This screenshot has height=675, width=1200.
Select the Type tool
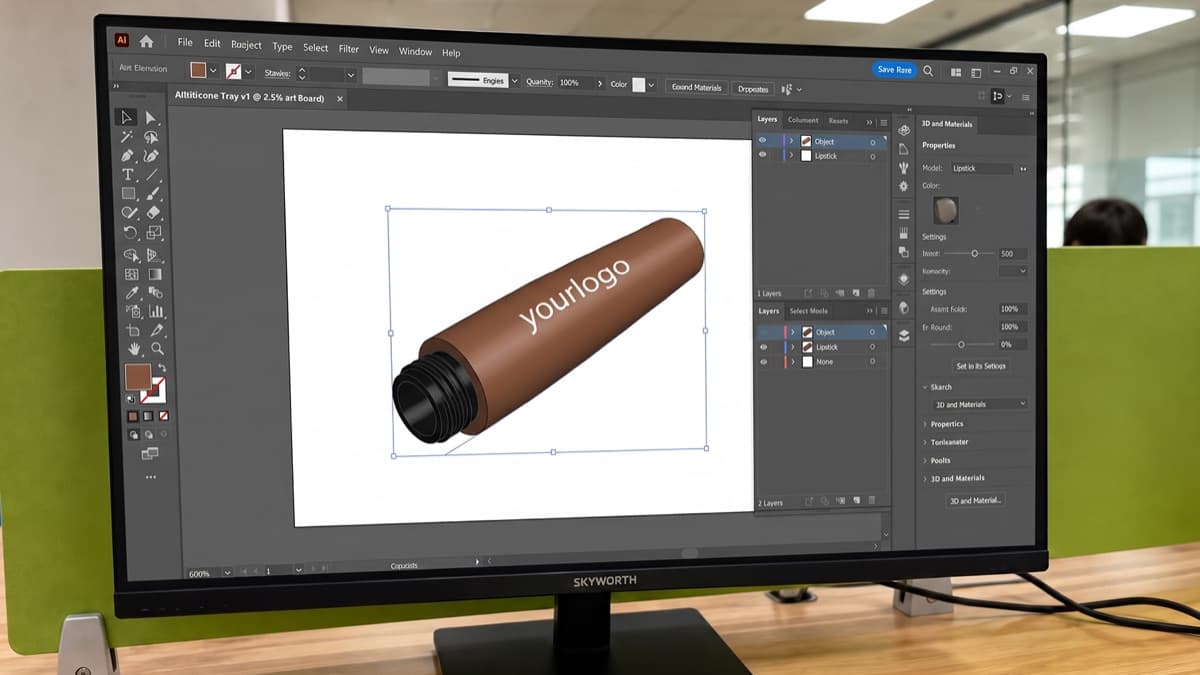[128, 175]
